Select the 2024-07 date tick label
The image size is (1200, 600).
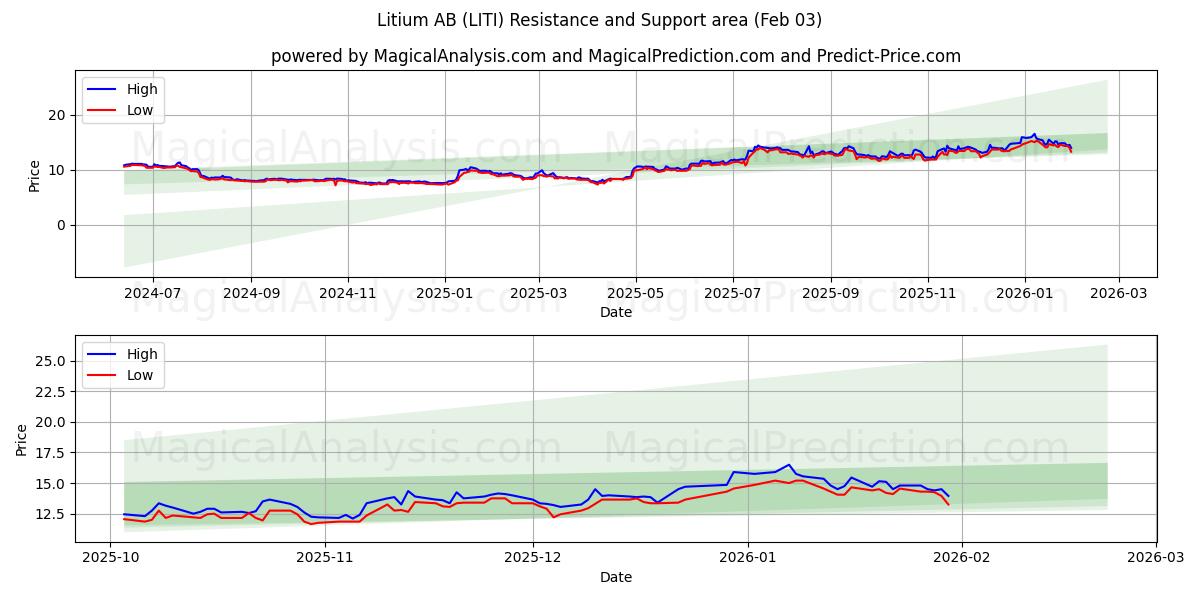(152, 291)
